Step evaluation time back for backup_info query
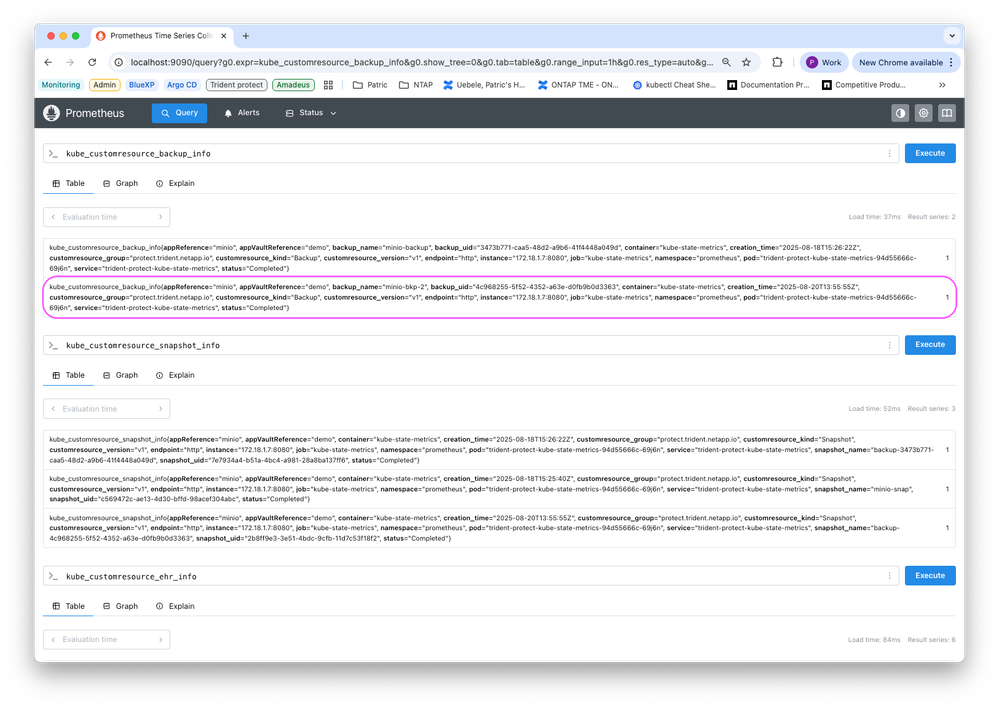The height and width of the screenshot is (708, 999). pos(53,217)
